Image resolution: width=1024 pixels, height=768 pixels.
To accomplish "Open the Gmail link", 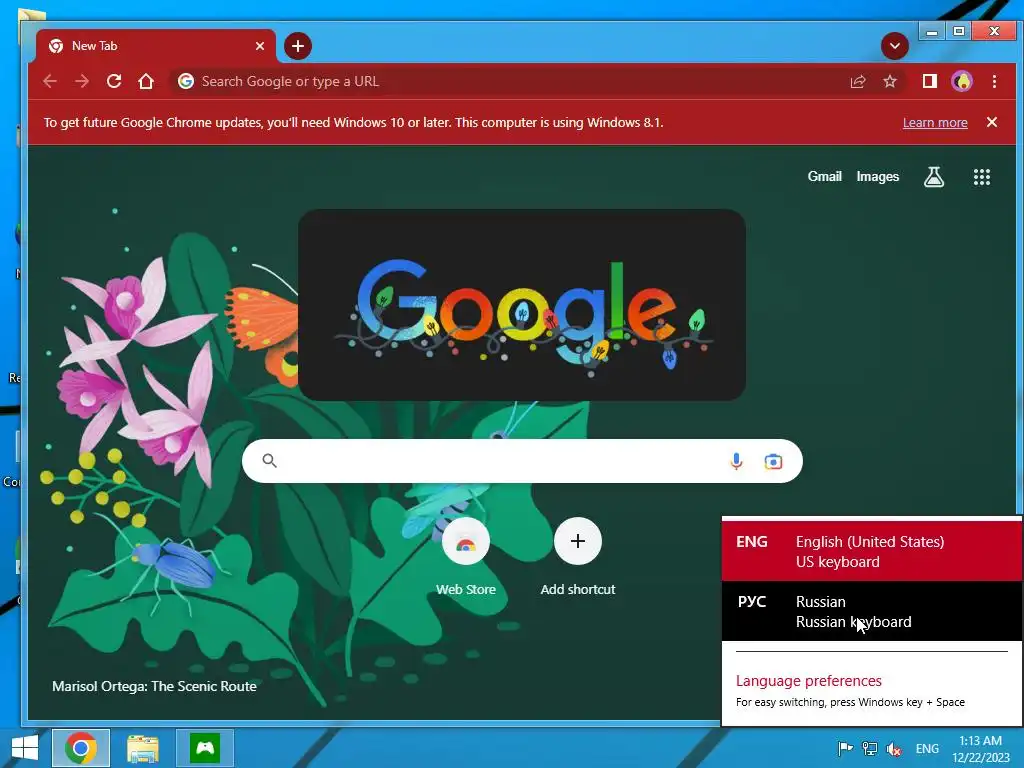I will [x=824, y=176].
